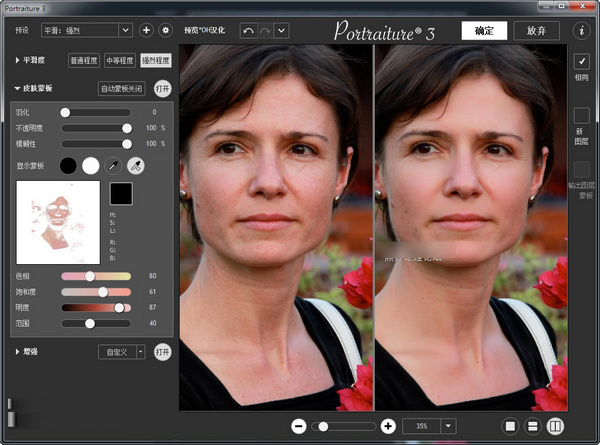Viewport: 600px width, 445px height.
Task: Click the 确定 confirm button
Action: pyautogui.click(x=484, y=30)
